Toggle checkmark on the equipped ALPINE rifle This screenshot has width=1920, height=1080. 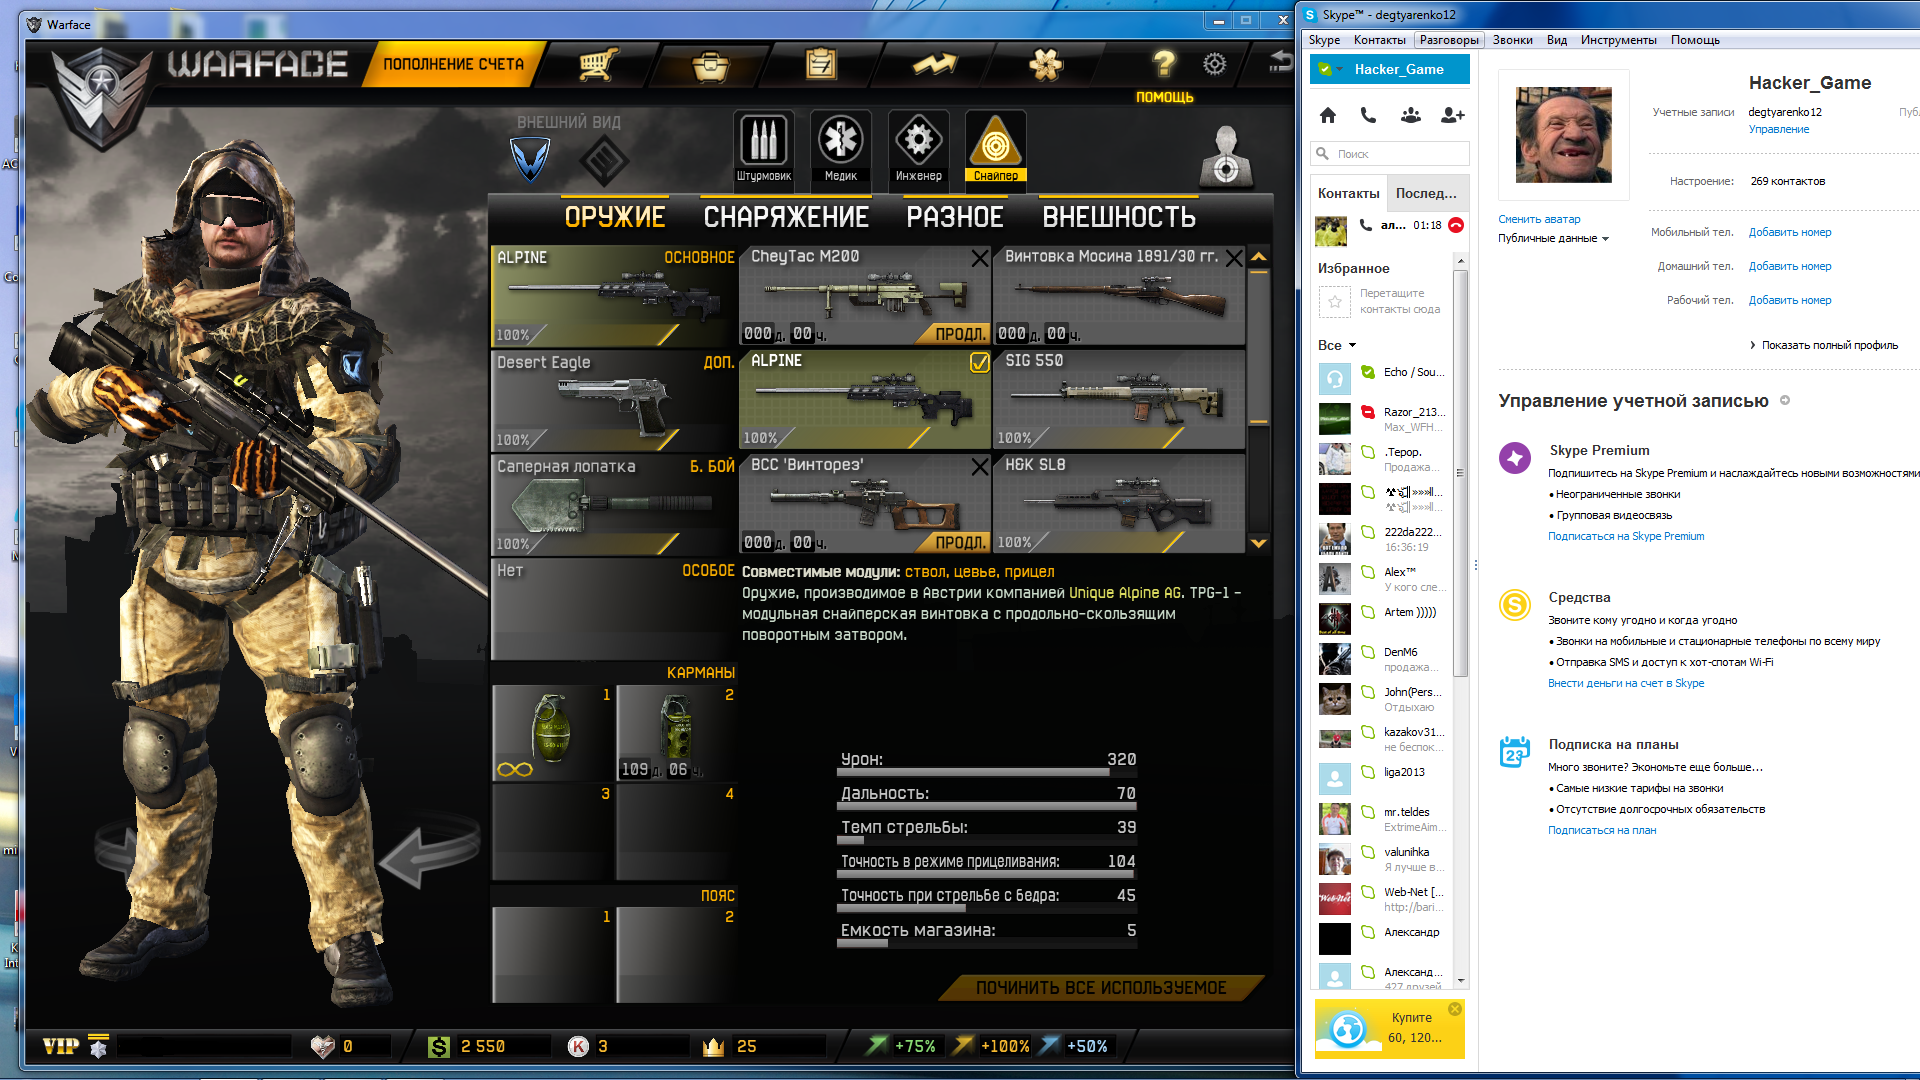979,363
